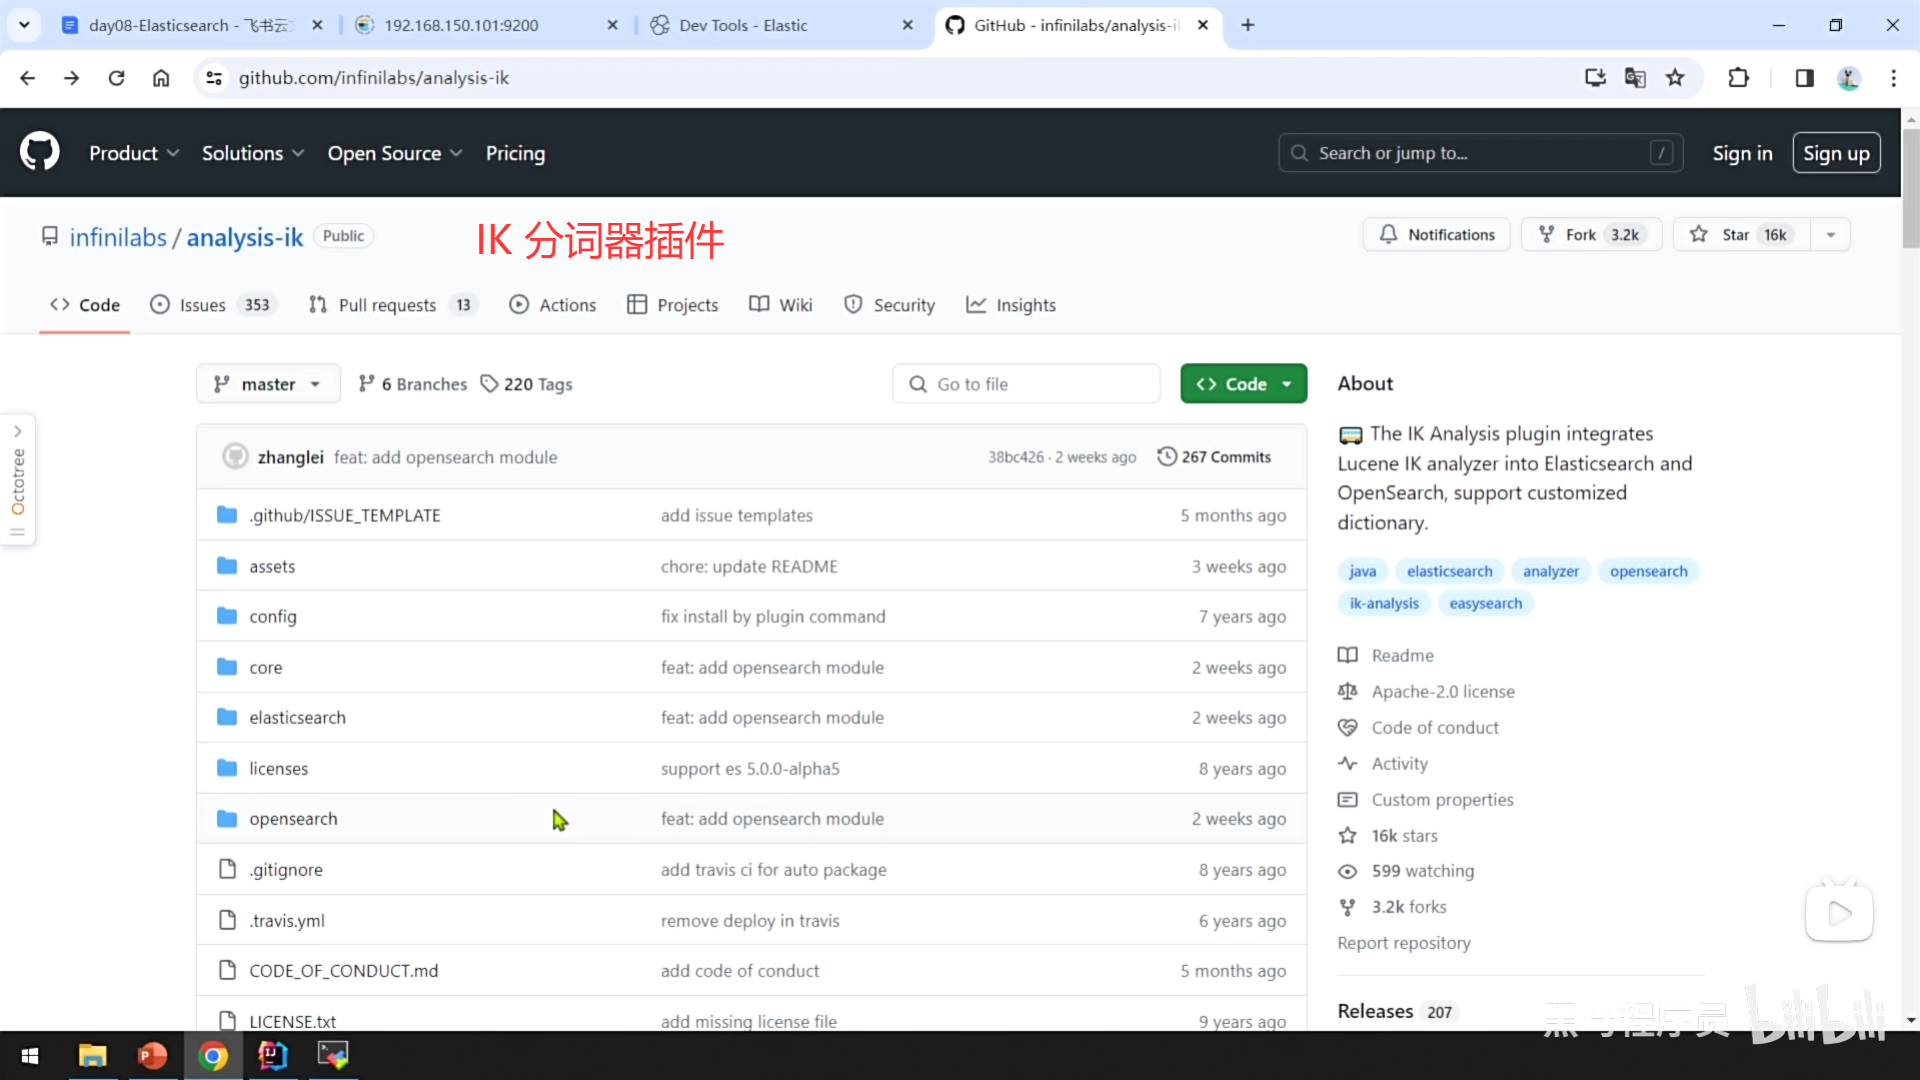
Task: Open the Pull requests tab
Action: [x=387, y=305]
